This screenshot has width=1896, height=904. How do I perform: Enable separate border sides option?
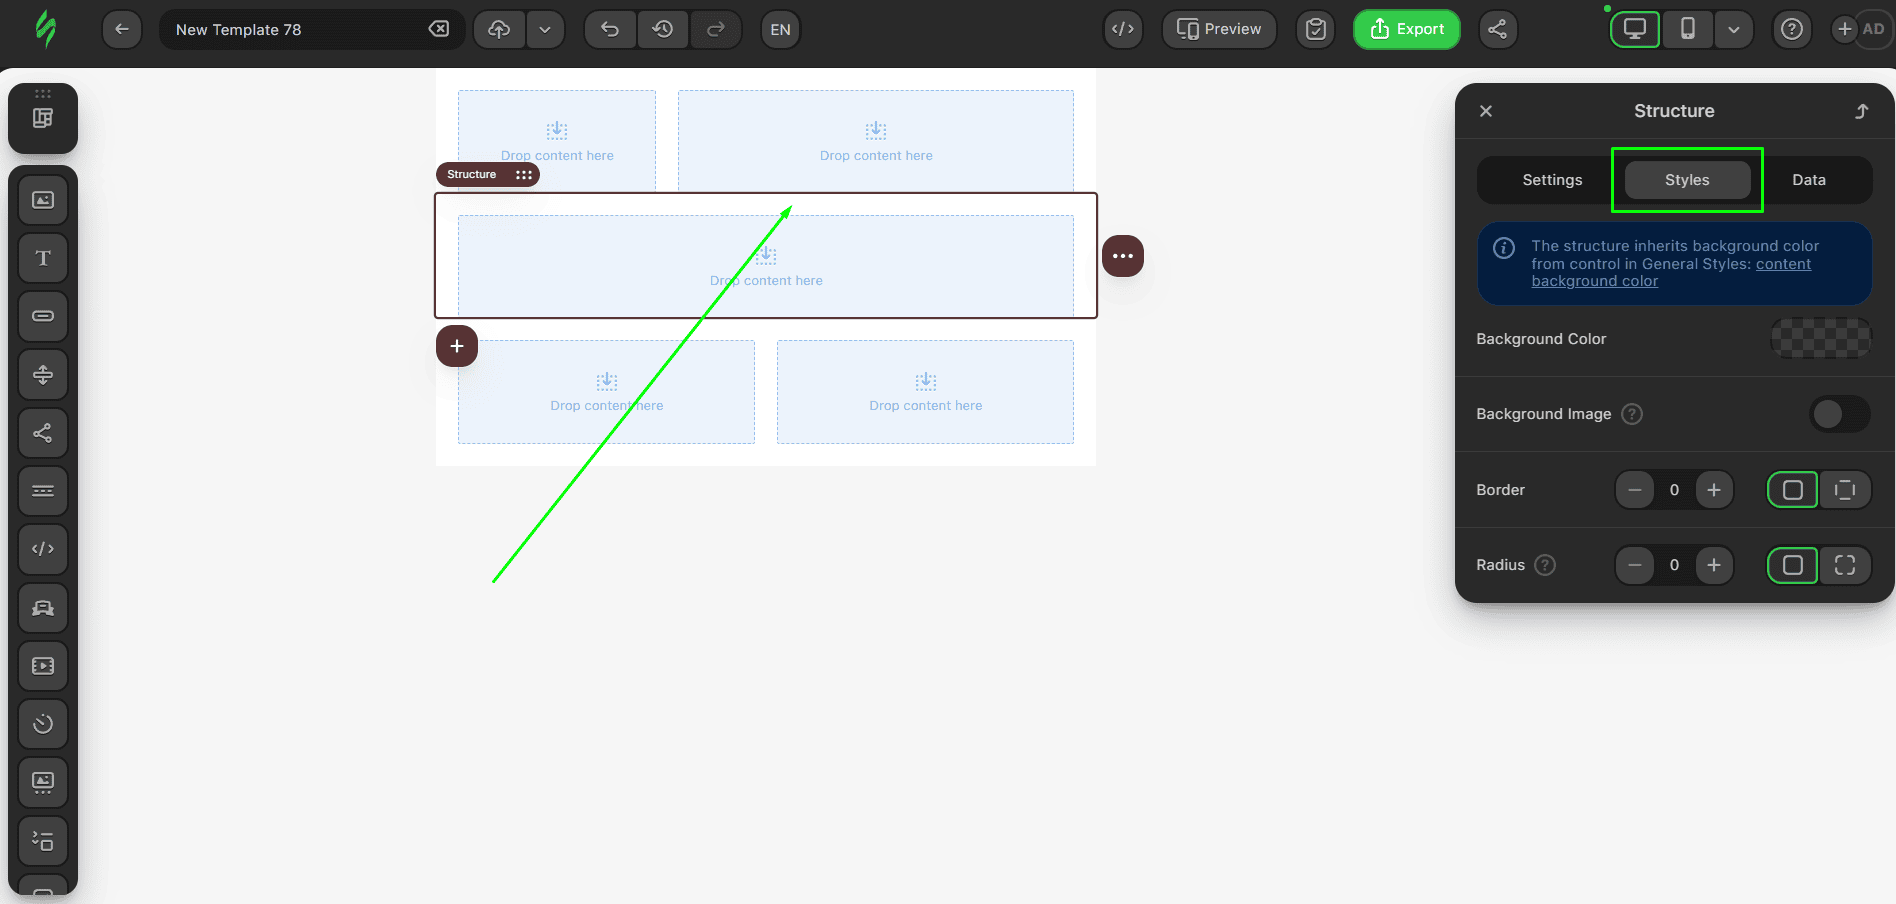[x=1844, y=490]
